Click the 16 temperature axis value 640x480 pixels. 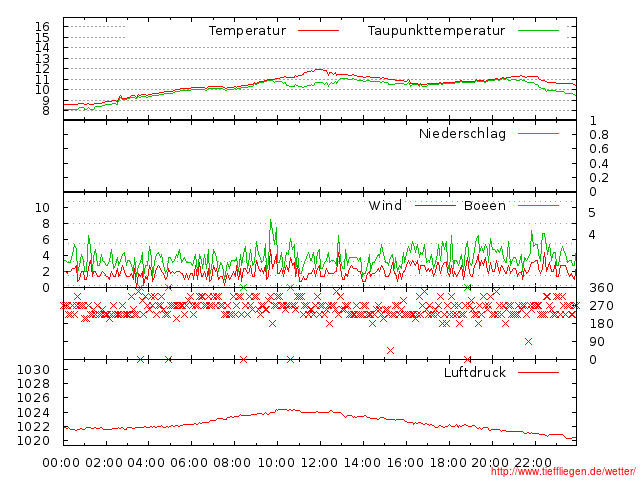42,27
